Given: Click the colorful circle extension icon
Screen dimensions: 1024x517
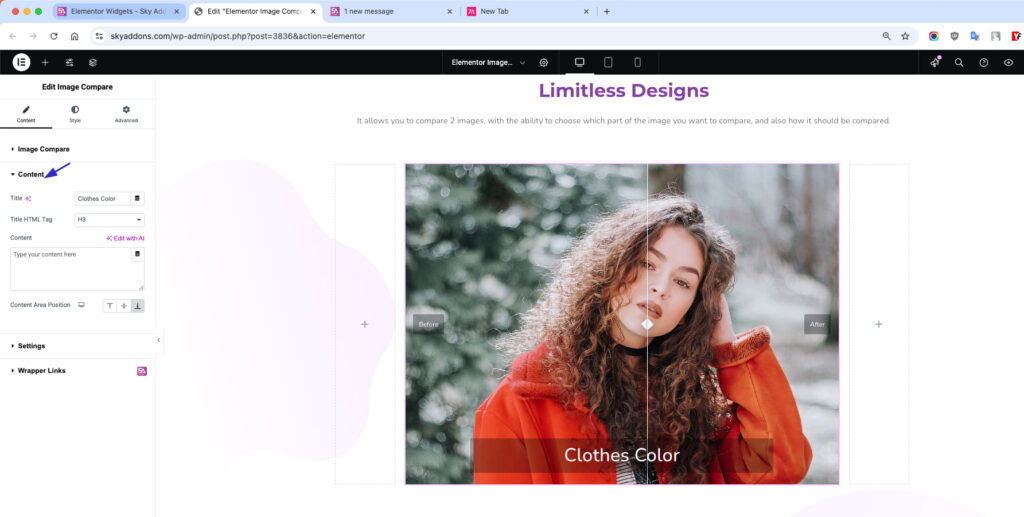Looking at the screenshot, I should pos(934,37).
